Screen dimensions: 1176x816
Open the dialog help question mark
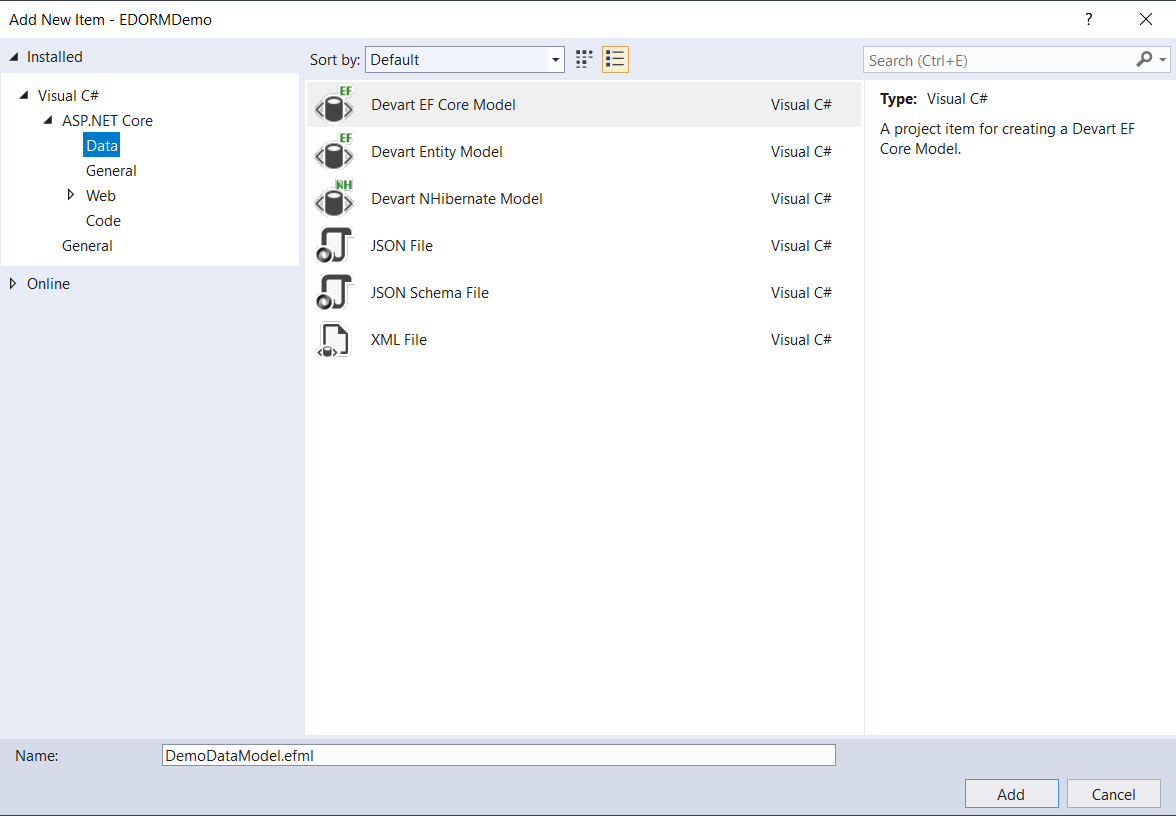1088,20
